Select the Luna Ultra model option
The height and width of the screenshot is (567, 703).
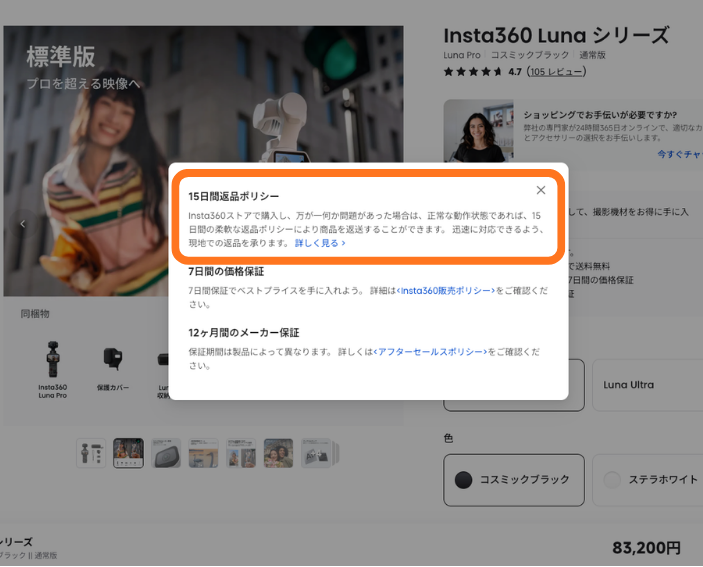point(647,385)
